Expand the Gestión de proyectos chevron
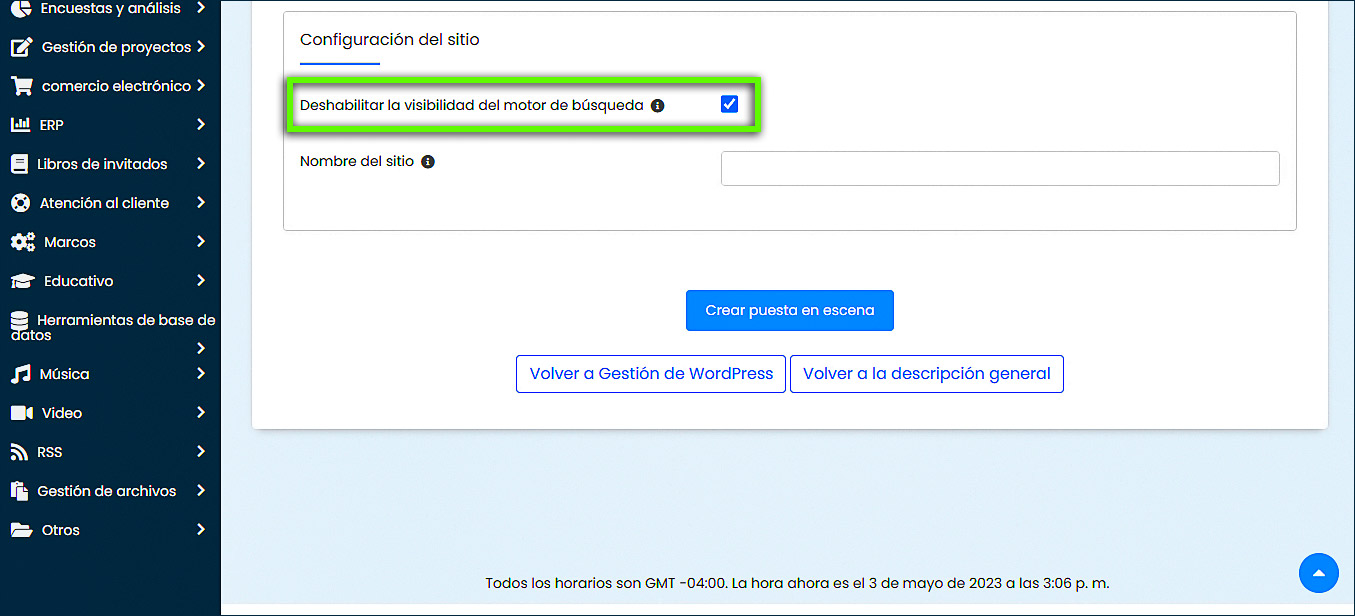 click(x=201, y=47)
